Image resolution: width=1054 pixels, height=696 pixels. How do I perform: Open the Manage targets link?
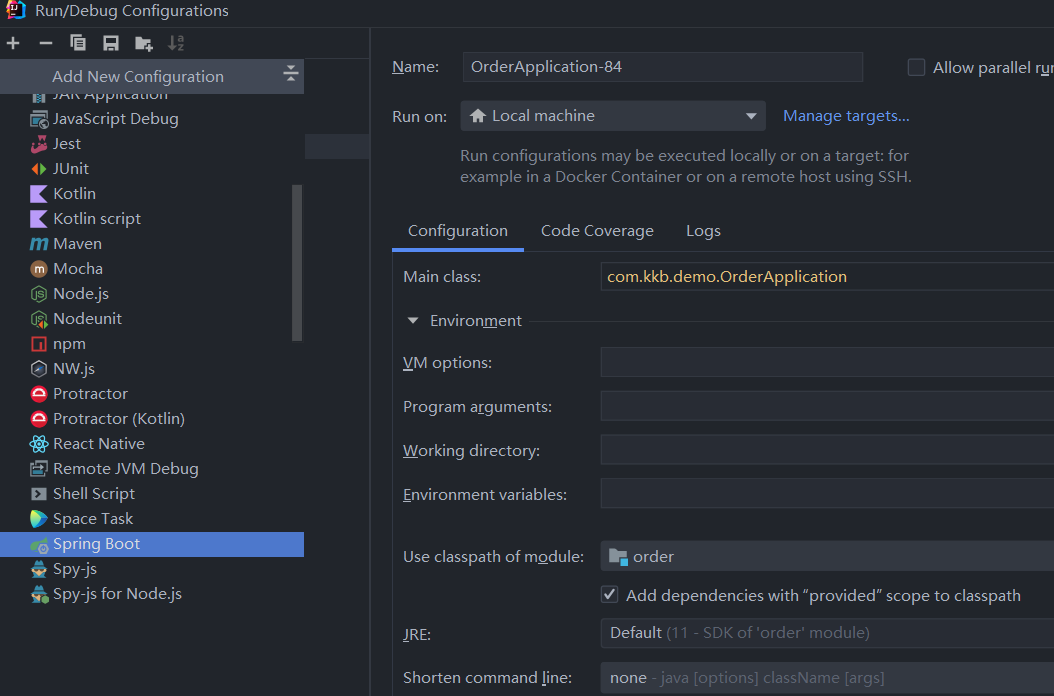point(846,116)
